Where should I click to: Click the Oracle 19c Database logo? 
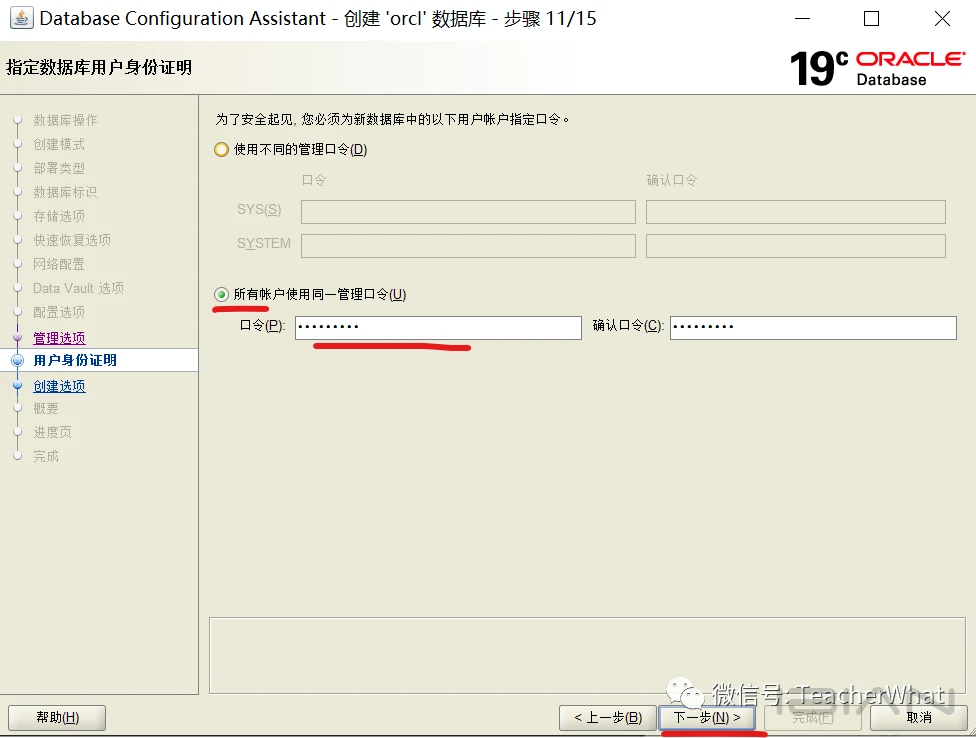coord(878,68)
